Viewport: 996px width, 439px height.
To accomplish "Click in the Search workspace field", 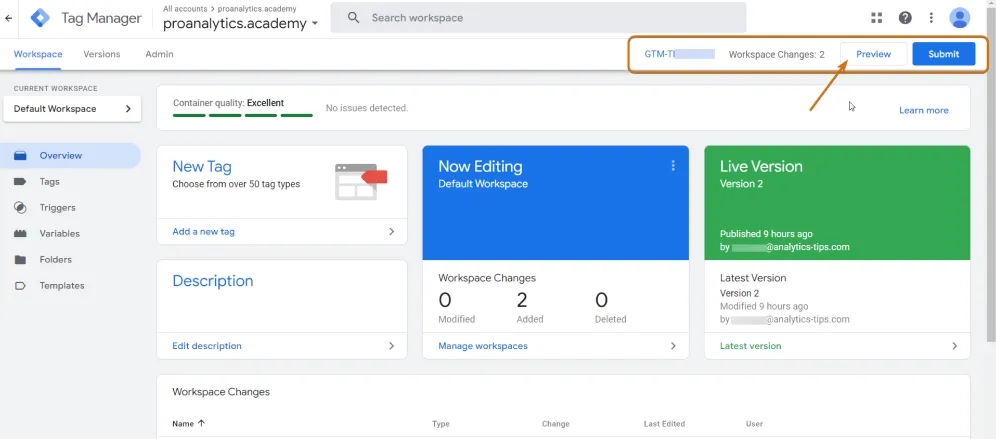I will point(539,18).
